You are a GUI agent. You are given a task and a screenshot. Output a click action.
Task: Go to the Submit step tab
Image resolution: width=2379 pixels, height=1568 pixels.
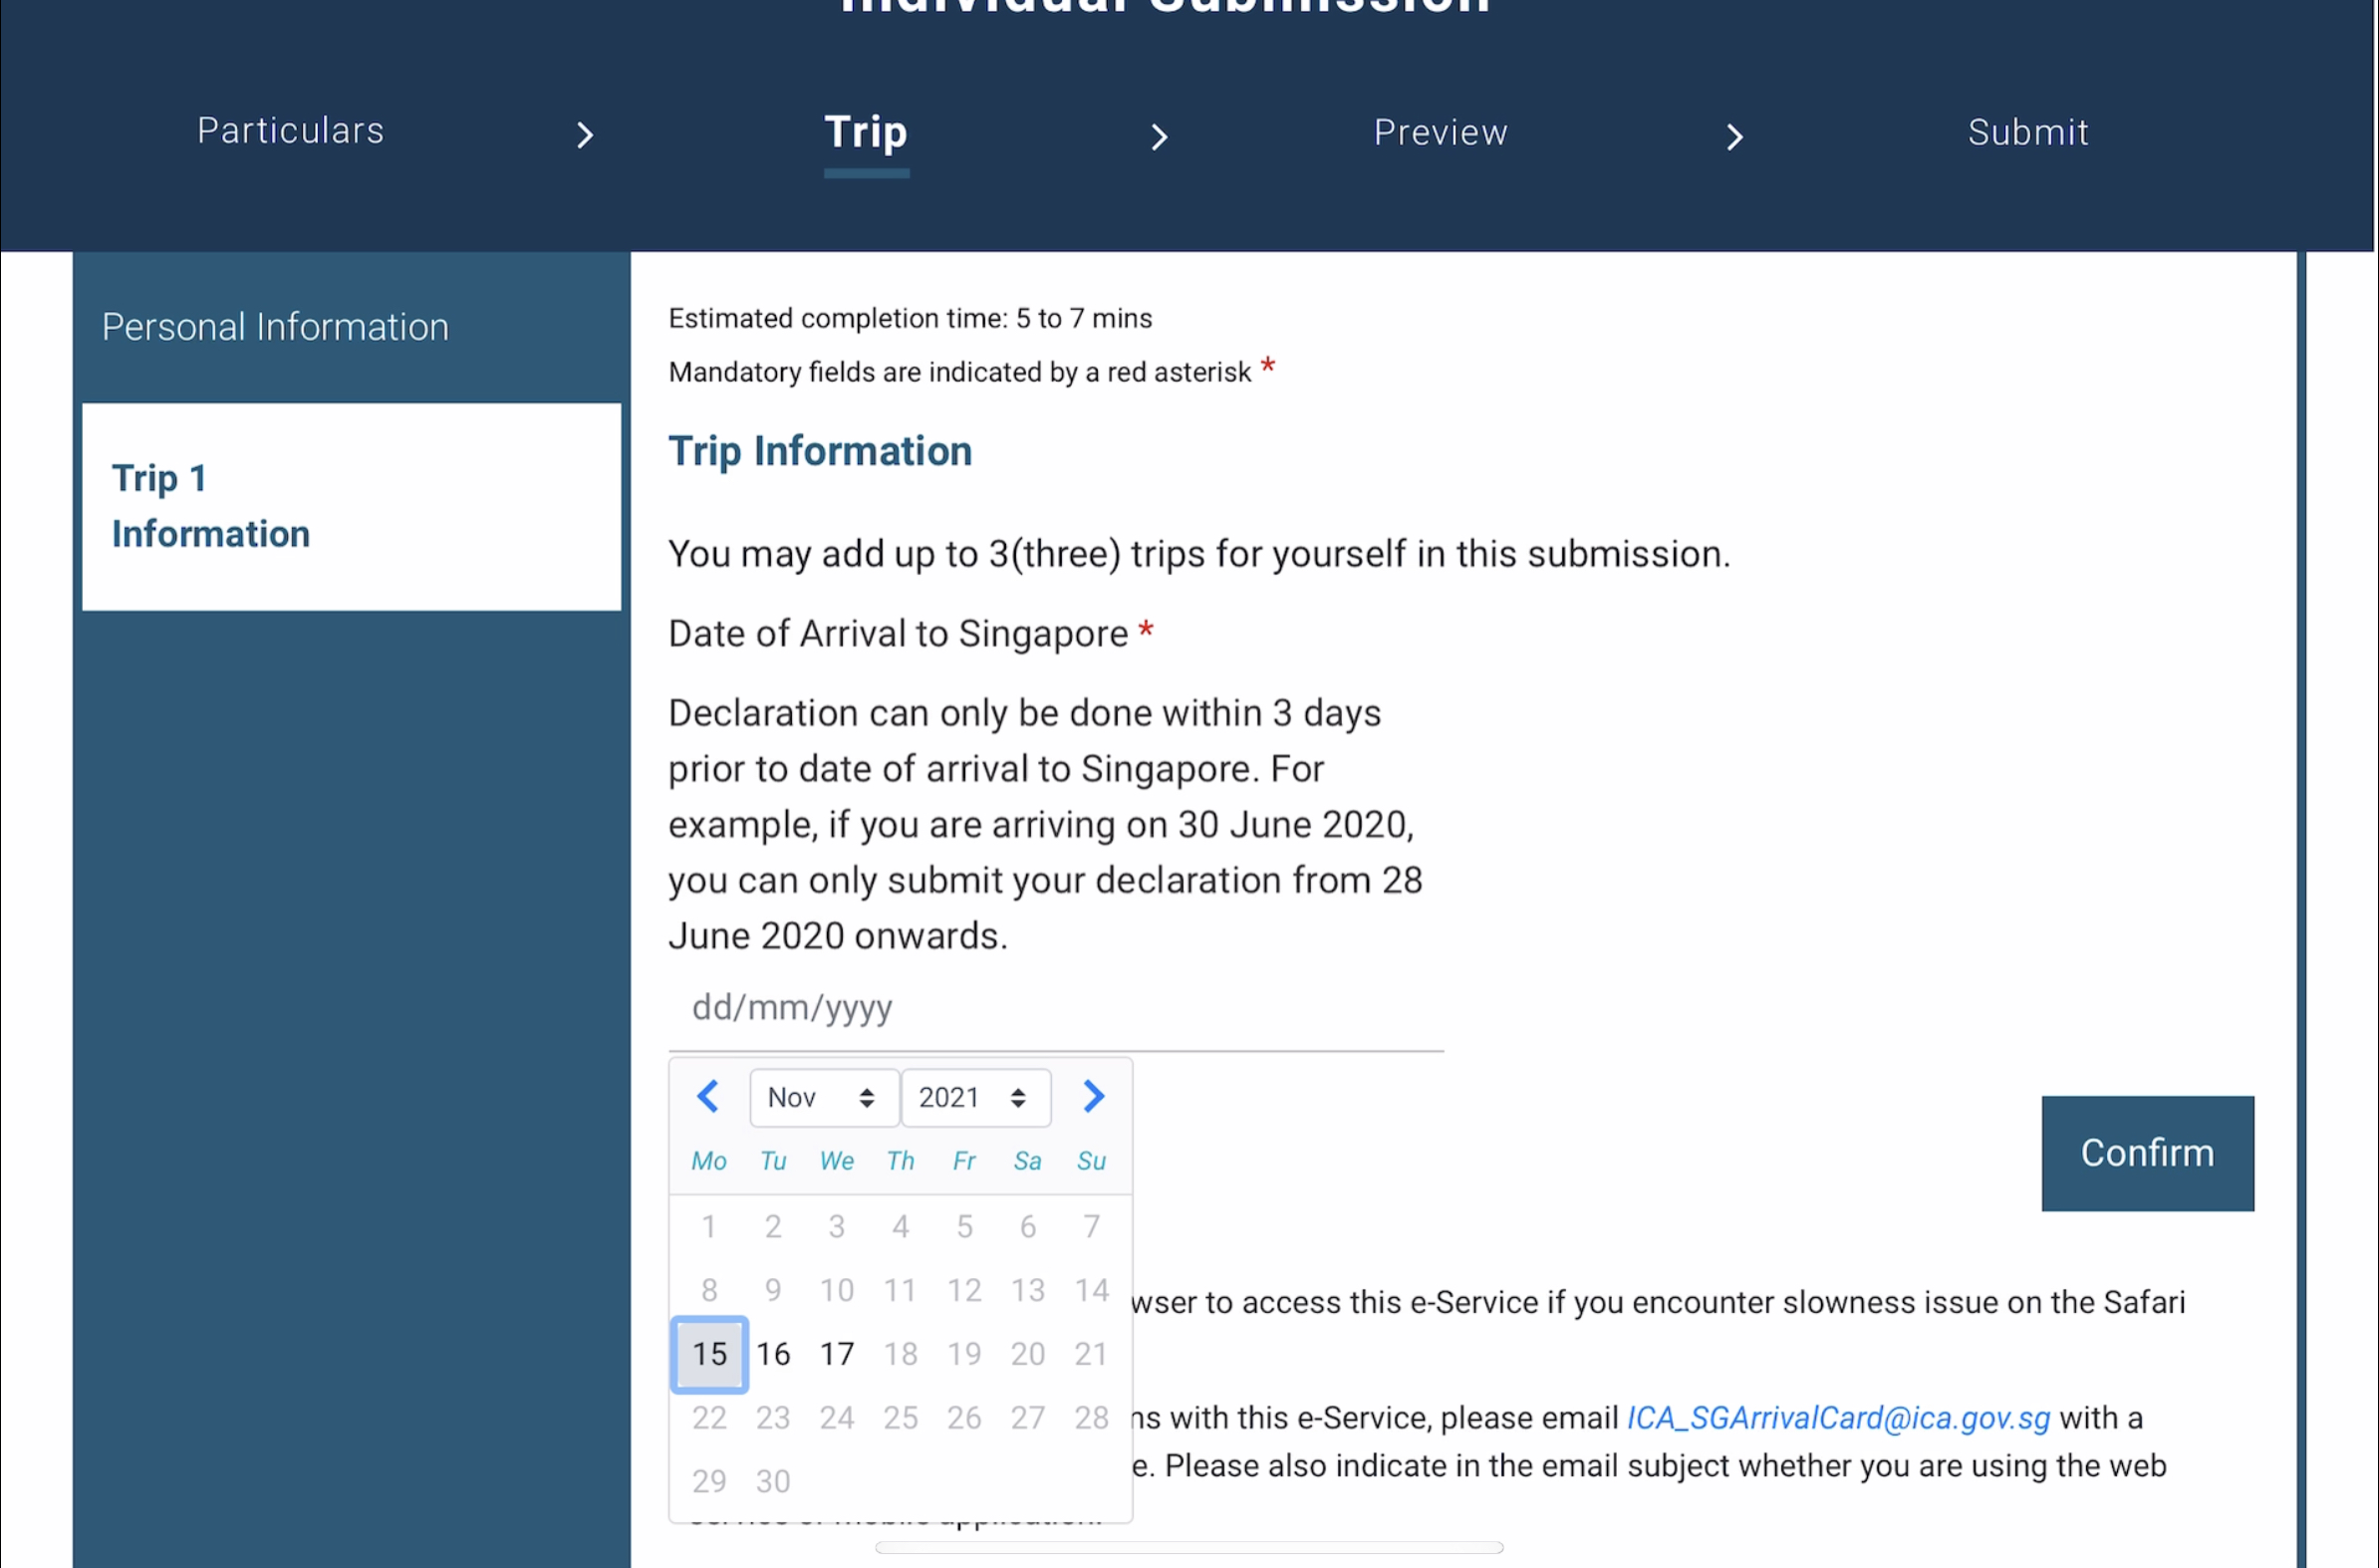2028,133
